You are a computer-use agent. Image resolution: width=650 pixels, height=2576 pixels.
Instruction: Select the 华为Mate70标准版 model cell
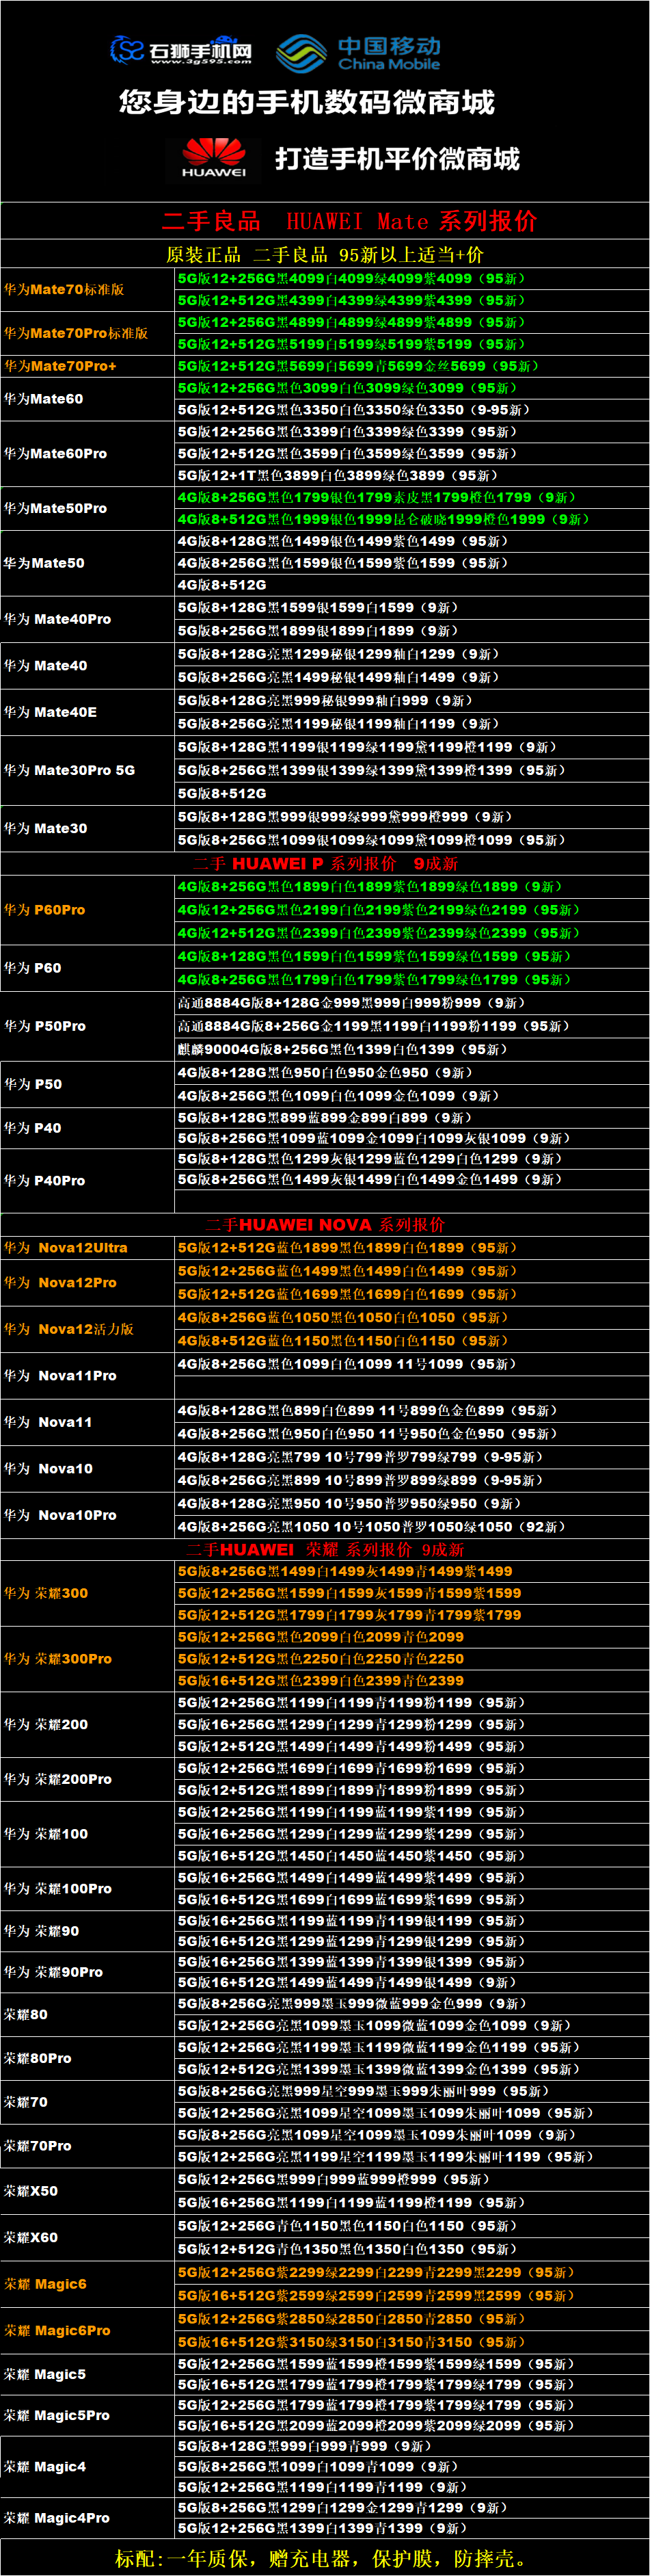[88, 289]
